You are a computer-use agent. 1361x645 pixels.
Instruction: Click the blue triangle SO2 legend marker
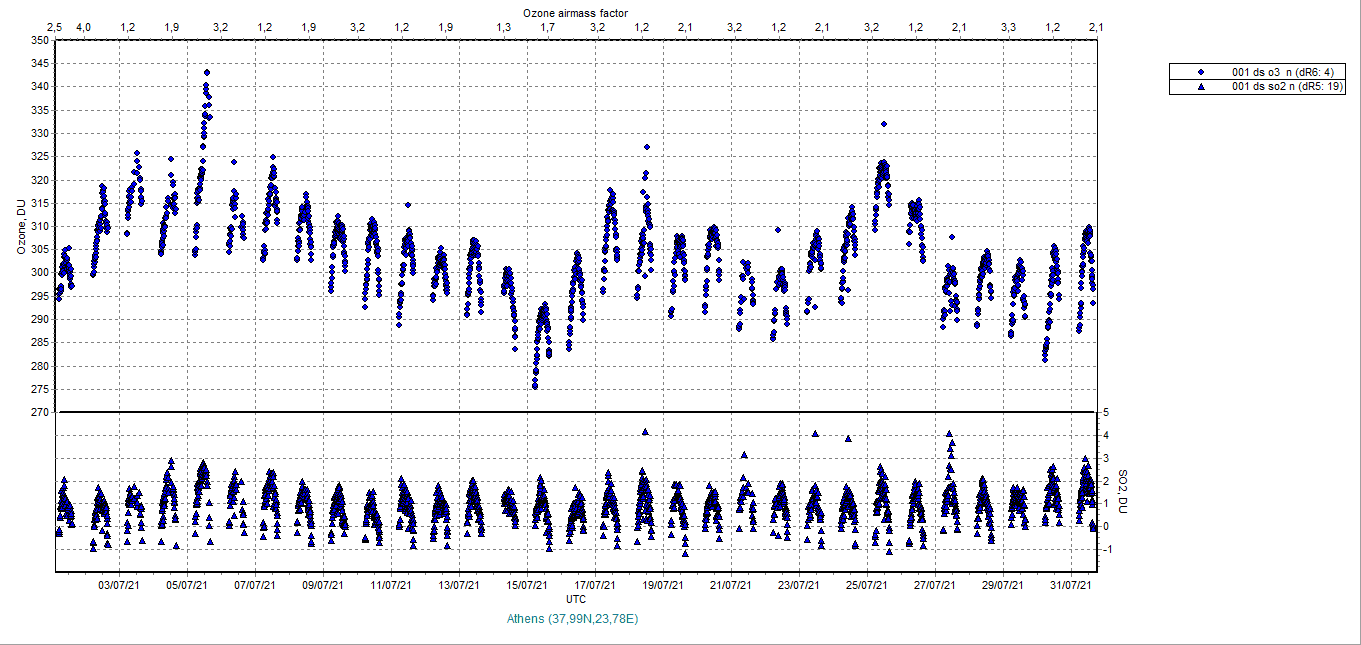tap(1202, 87)
